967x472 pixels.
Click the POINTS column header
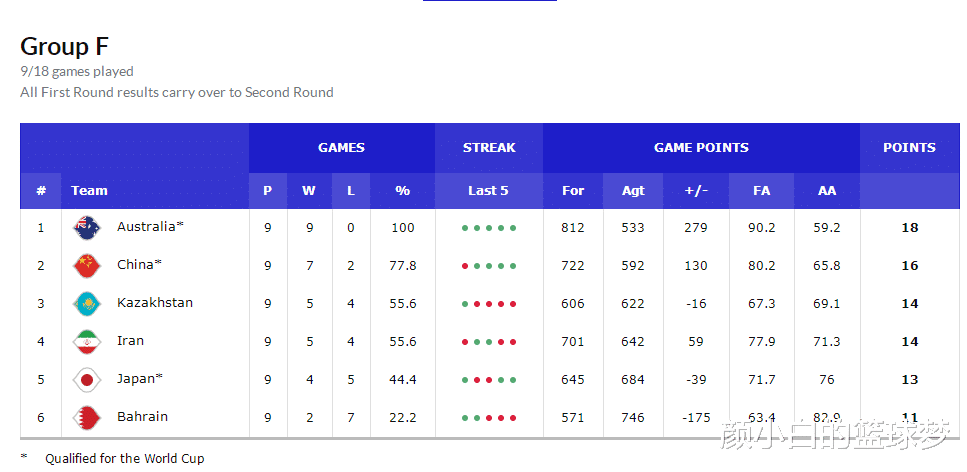coord(910,148)
